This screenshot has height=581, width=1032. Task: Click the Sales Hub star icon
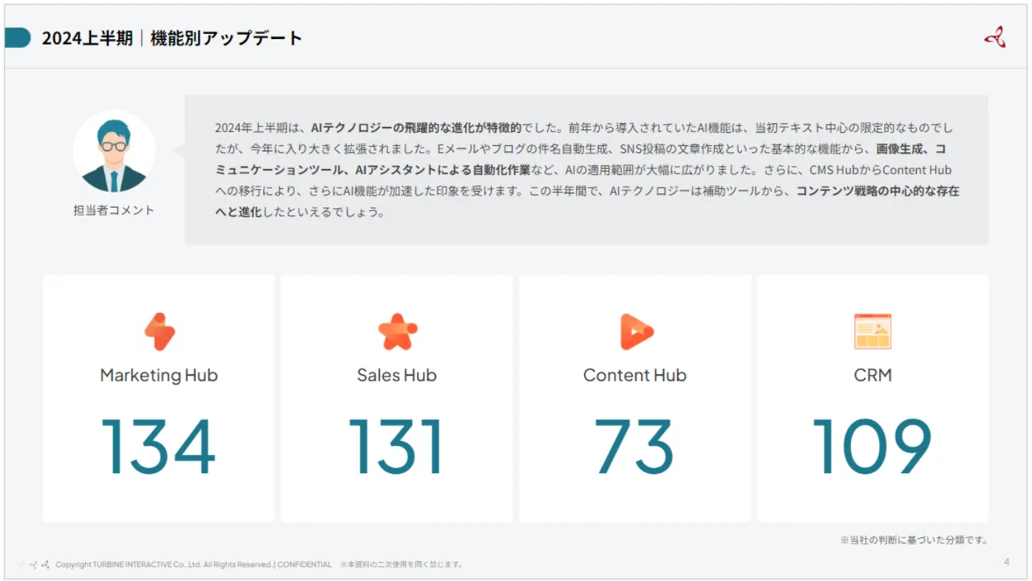click(398, 332)
